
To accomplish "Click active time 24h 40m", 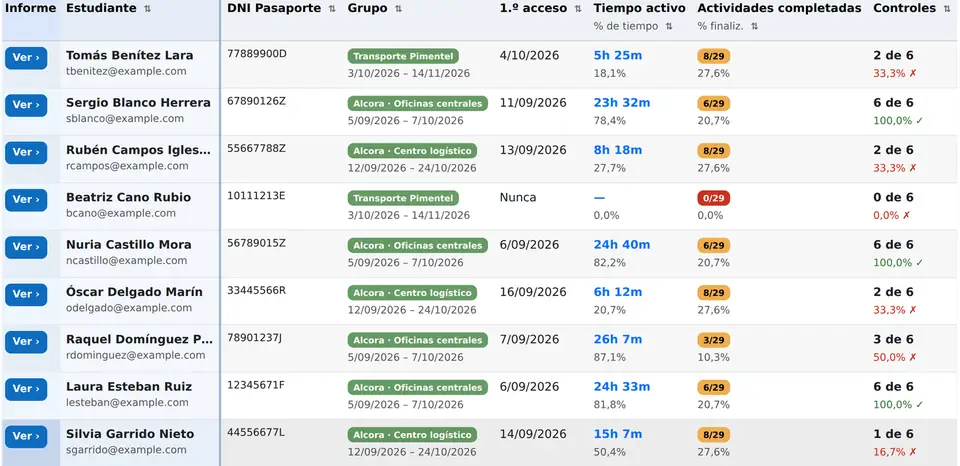I will pos(622,245).
